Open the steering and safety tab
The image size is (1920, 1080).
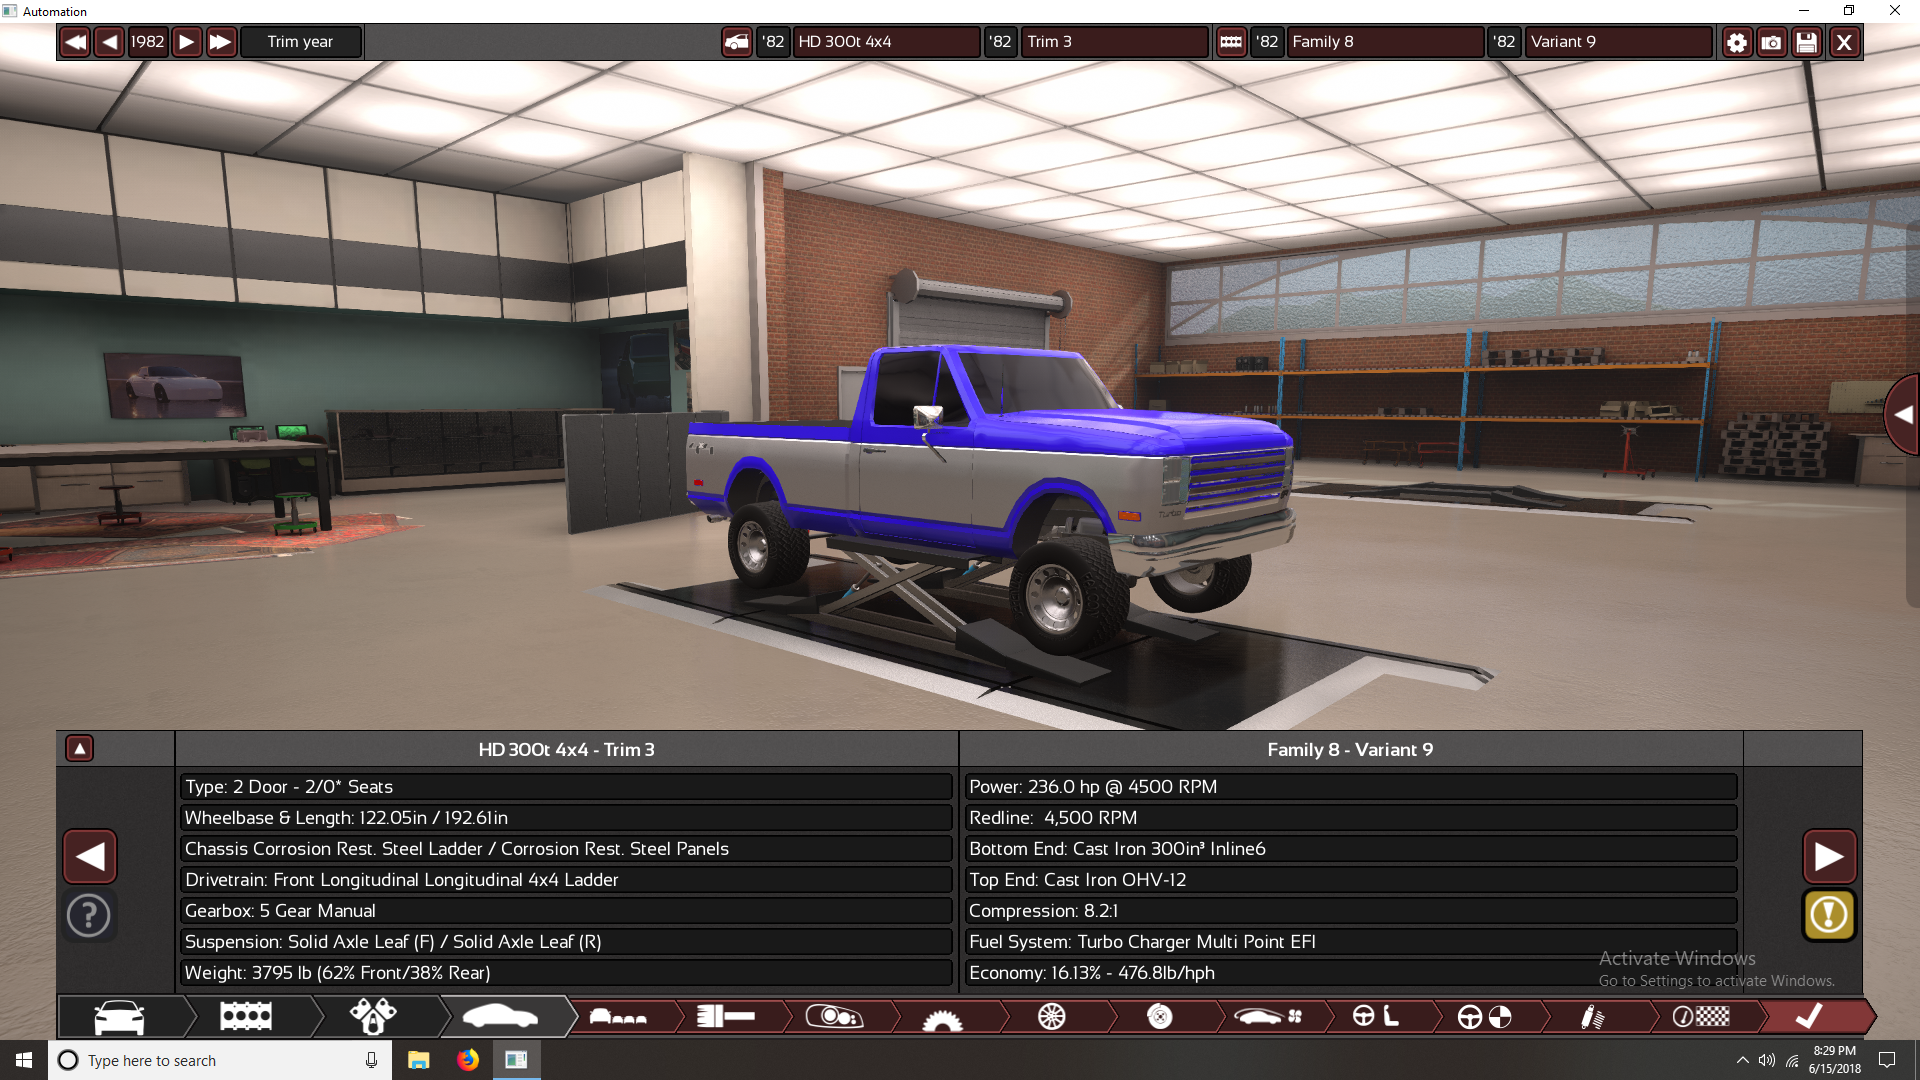1484,1017
